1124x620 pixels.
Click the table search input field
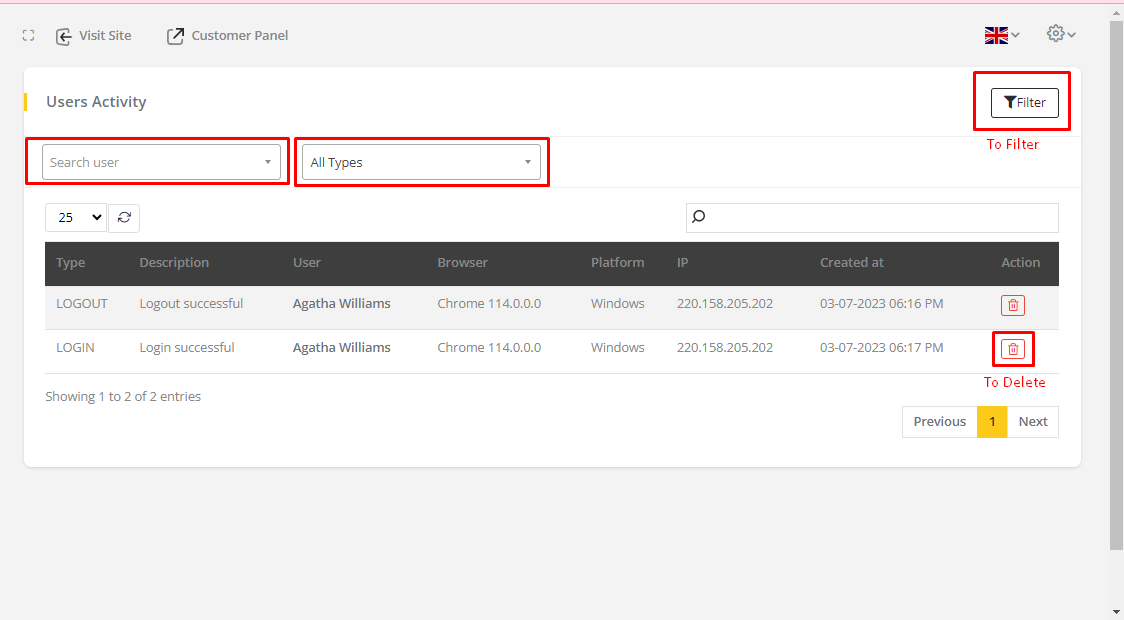pos(872,217)
